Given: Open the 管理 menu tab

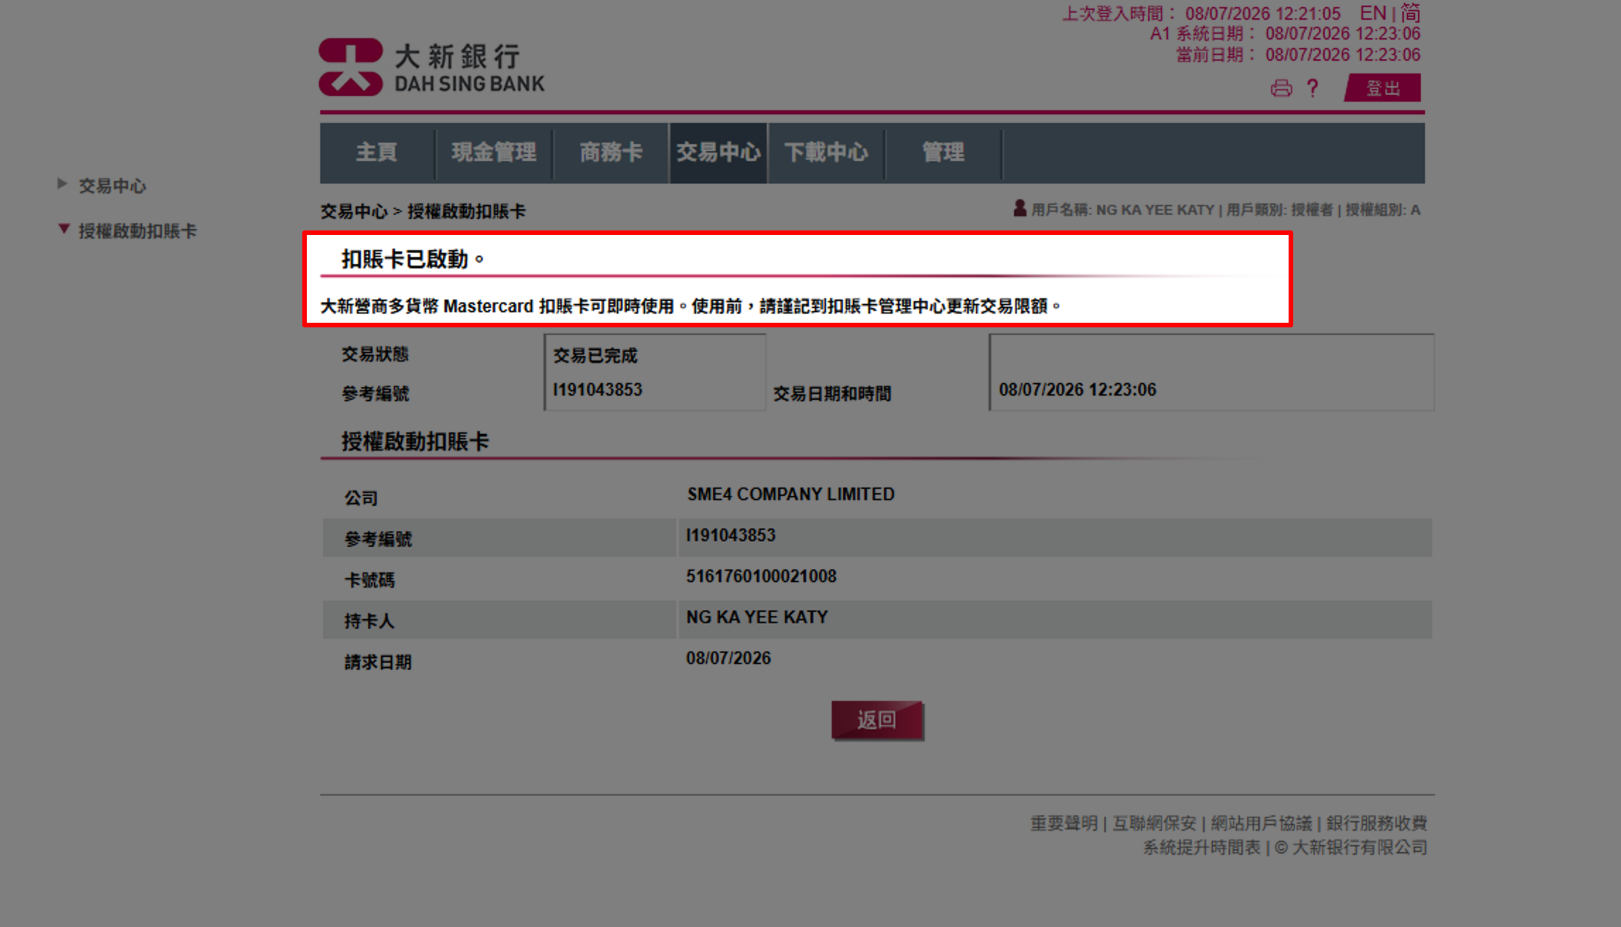Looking at the screenshot, I should (943, 153).
